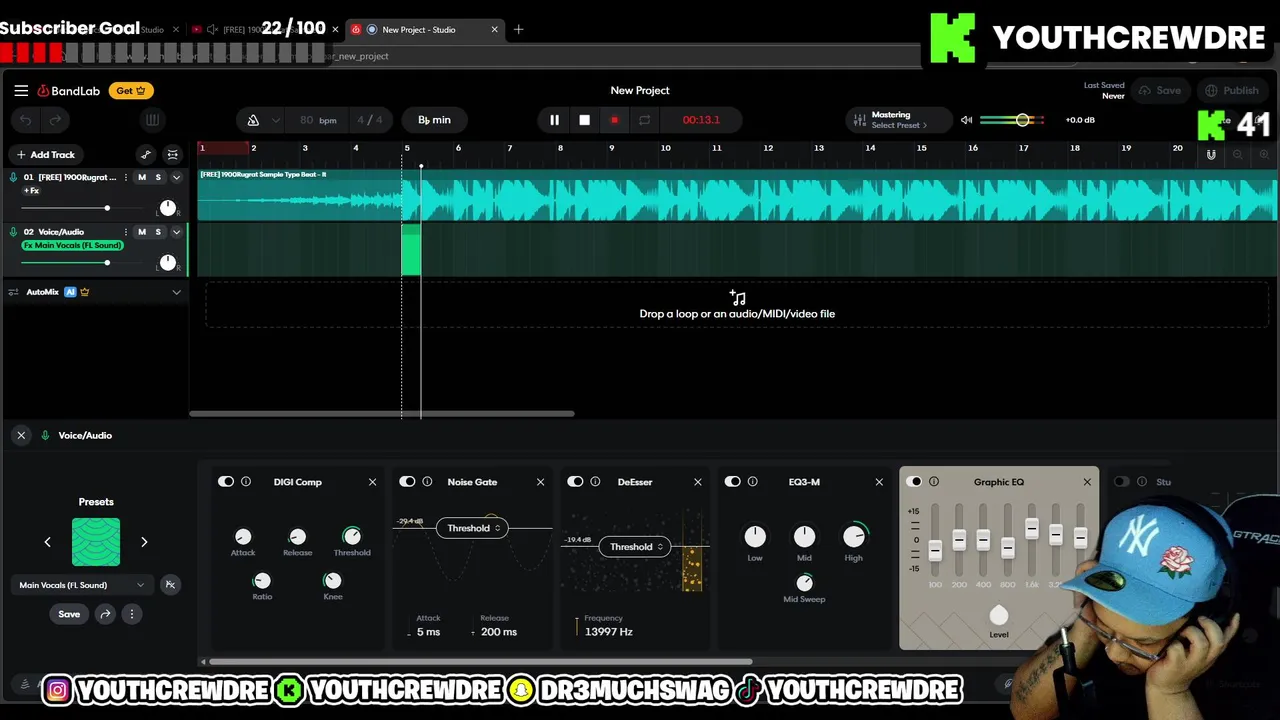Mute track 01 with M button

click(x=142, y=177)
